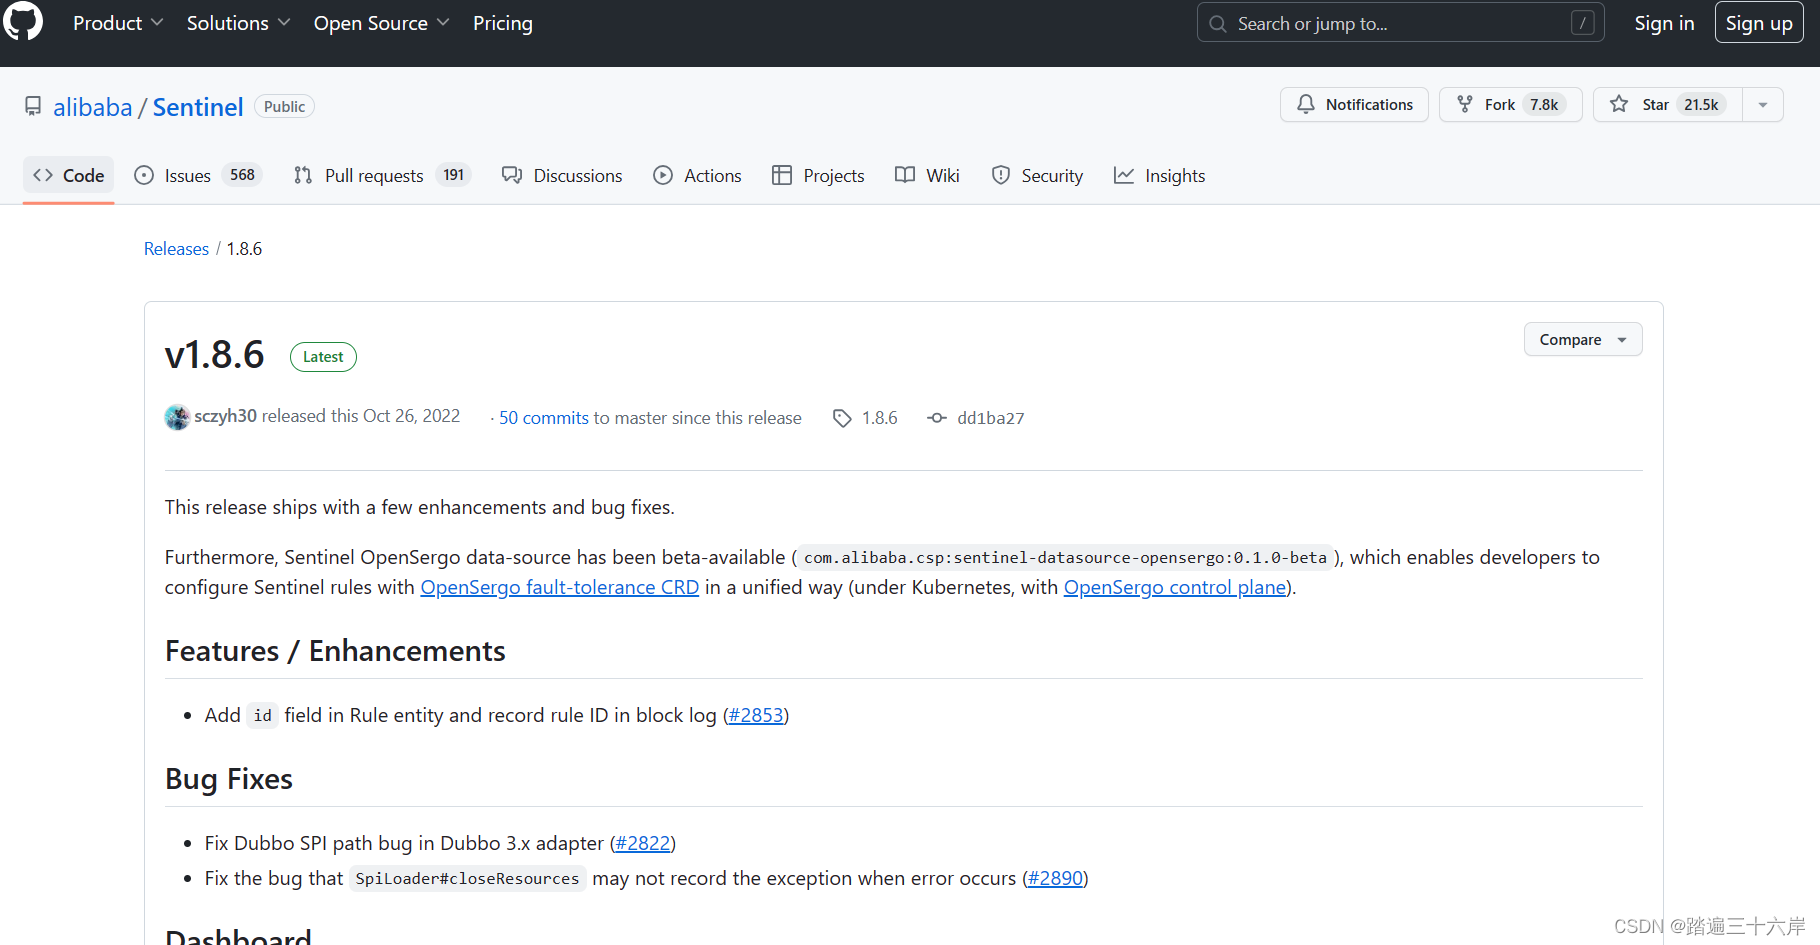Select Pricing in the navigation bar

(502, 22)
